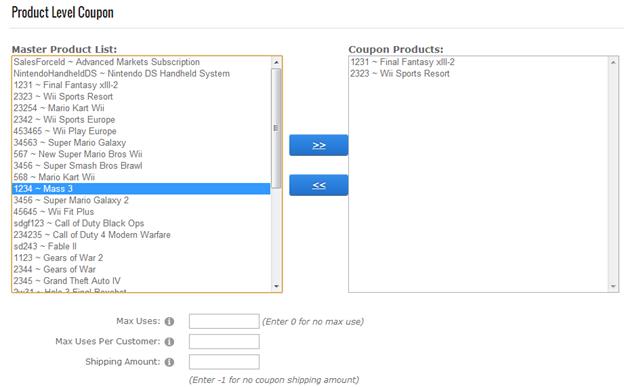The width and height of the screenshot is (624, 387).
Task: Select 23254 ~ Mario Kart Wii
Action: click(x=141, y=108)
